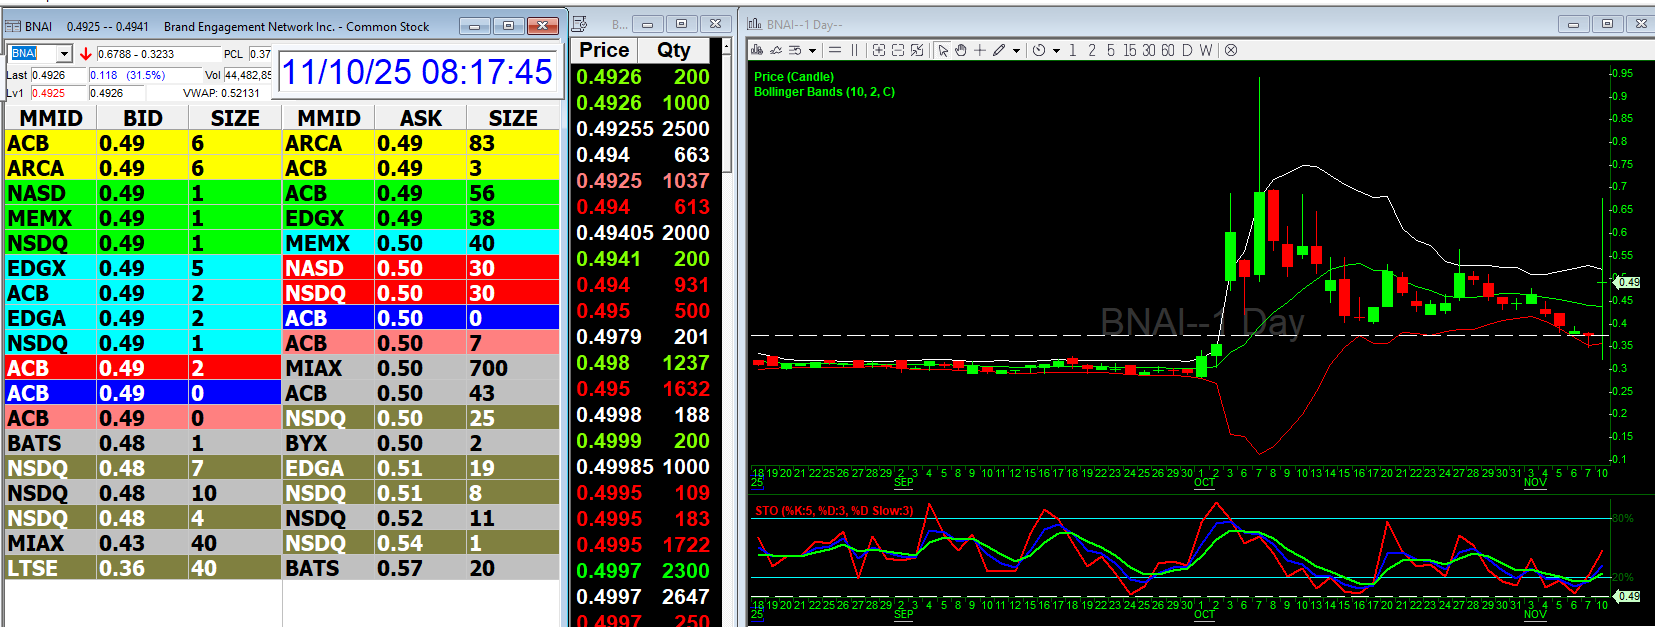Select the arrow pointer tool in chart toolbar
This screenshot has height=627, width=1655.
pyautogui.click(x=942, y=50)
